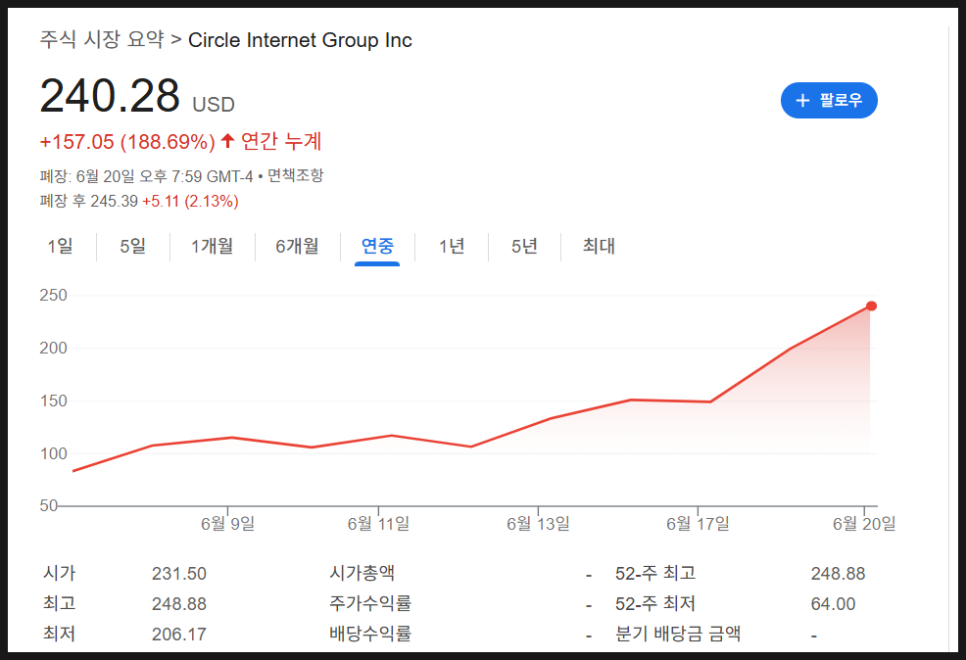
Task: Click the +157.05 (188.69%) change text
Action: tap(128, 142)
